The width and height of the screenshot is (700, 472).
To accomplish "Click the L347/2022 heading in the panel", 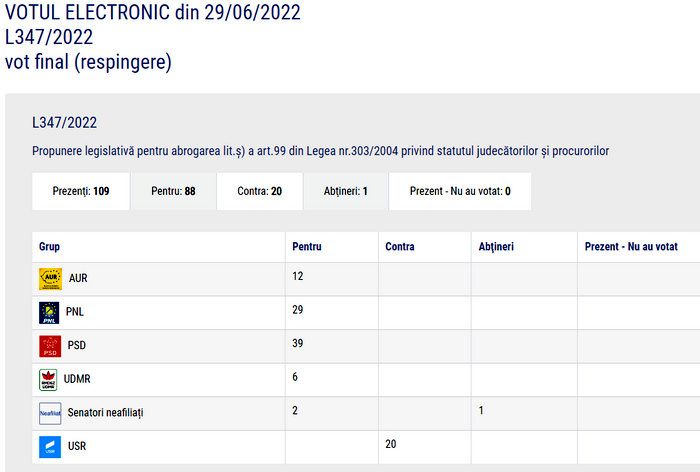I will coord(64,122).
